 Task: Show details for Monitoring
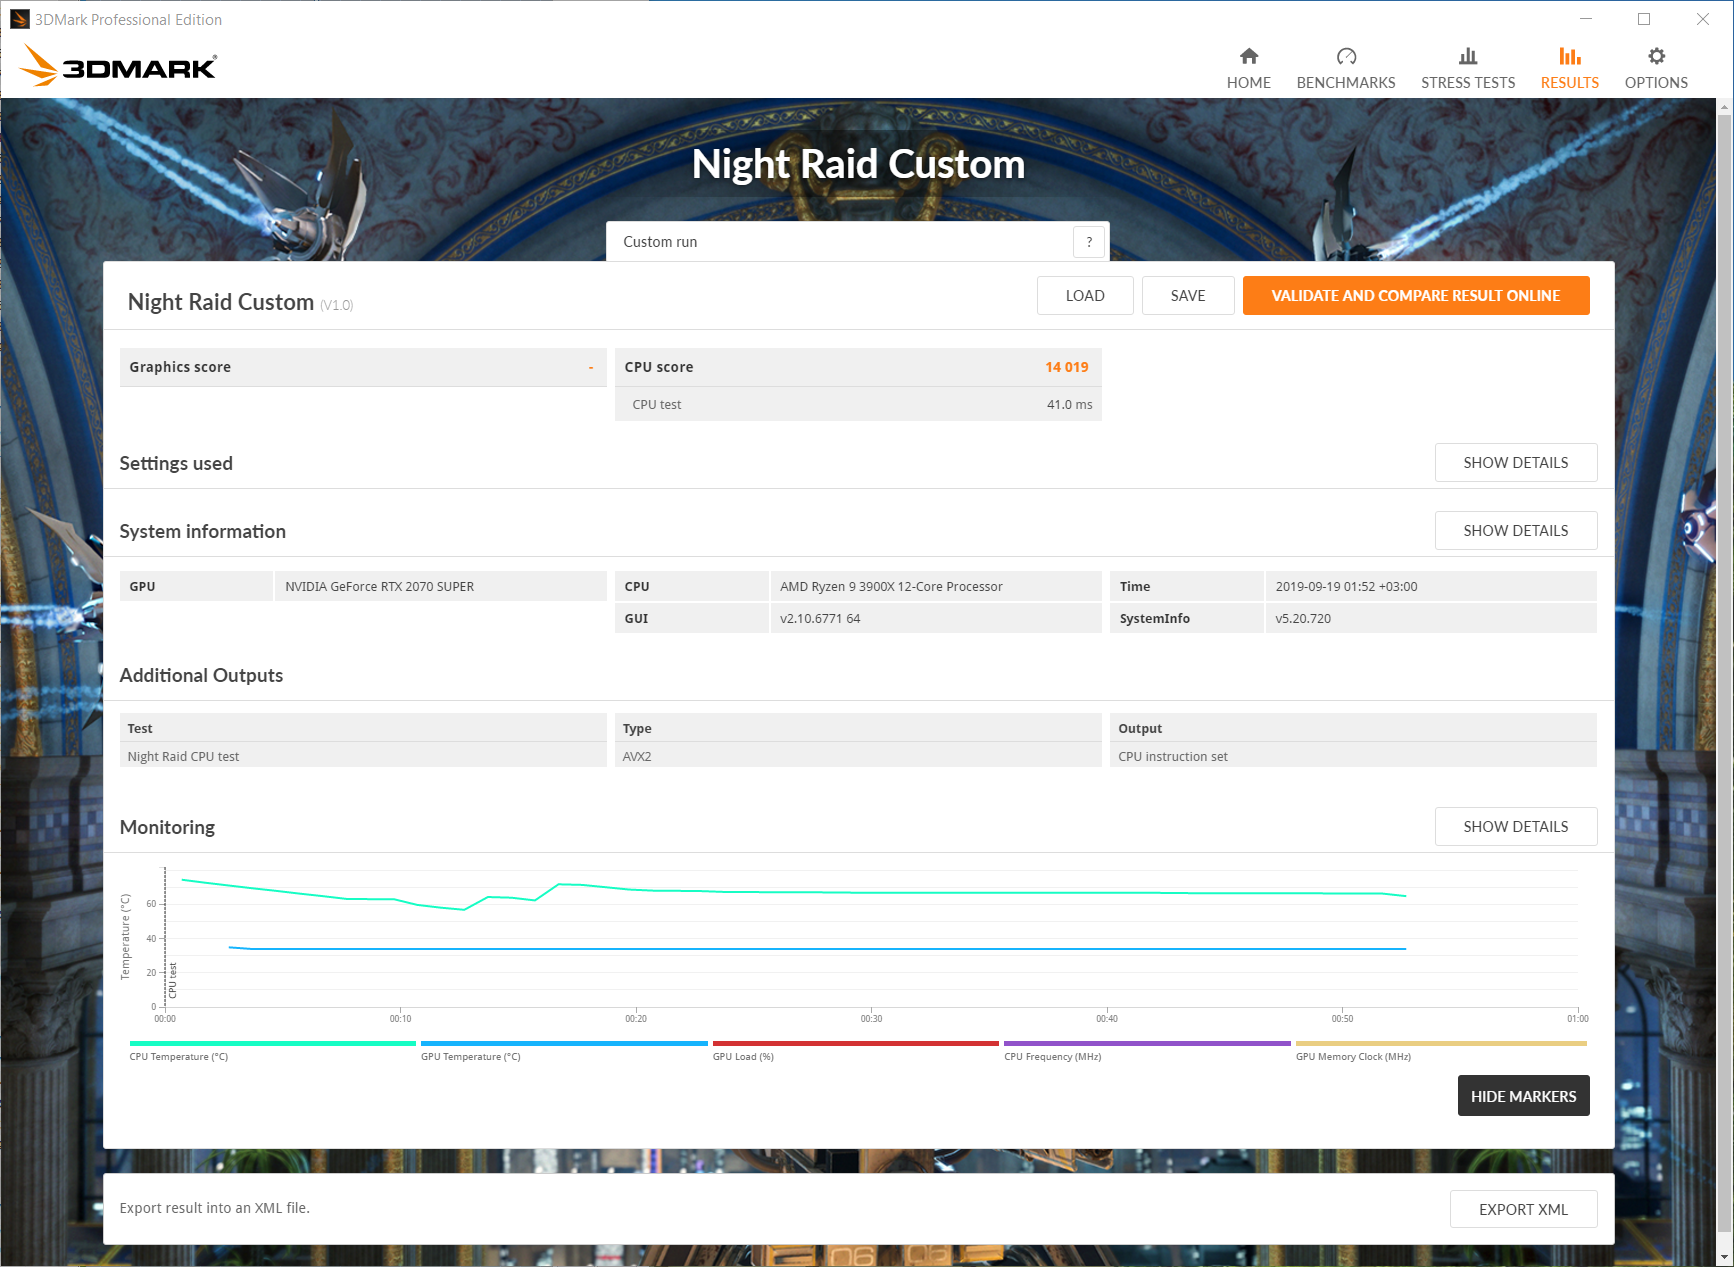click(1516, 827)
